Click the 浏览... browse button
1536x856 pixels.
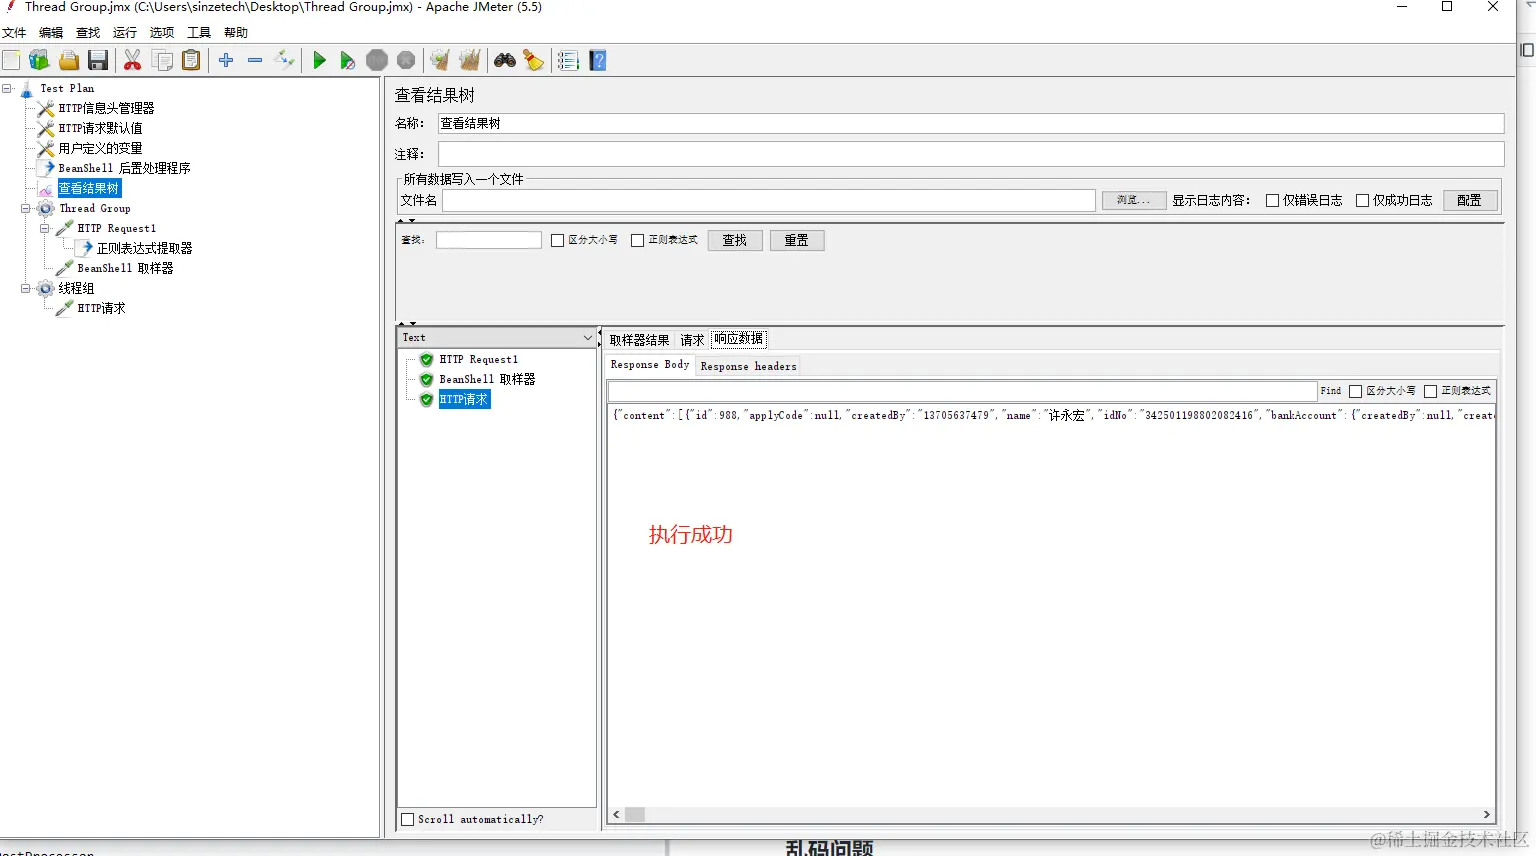1134,200
